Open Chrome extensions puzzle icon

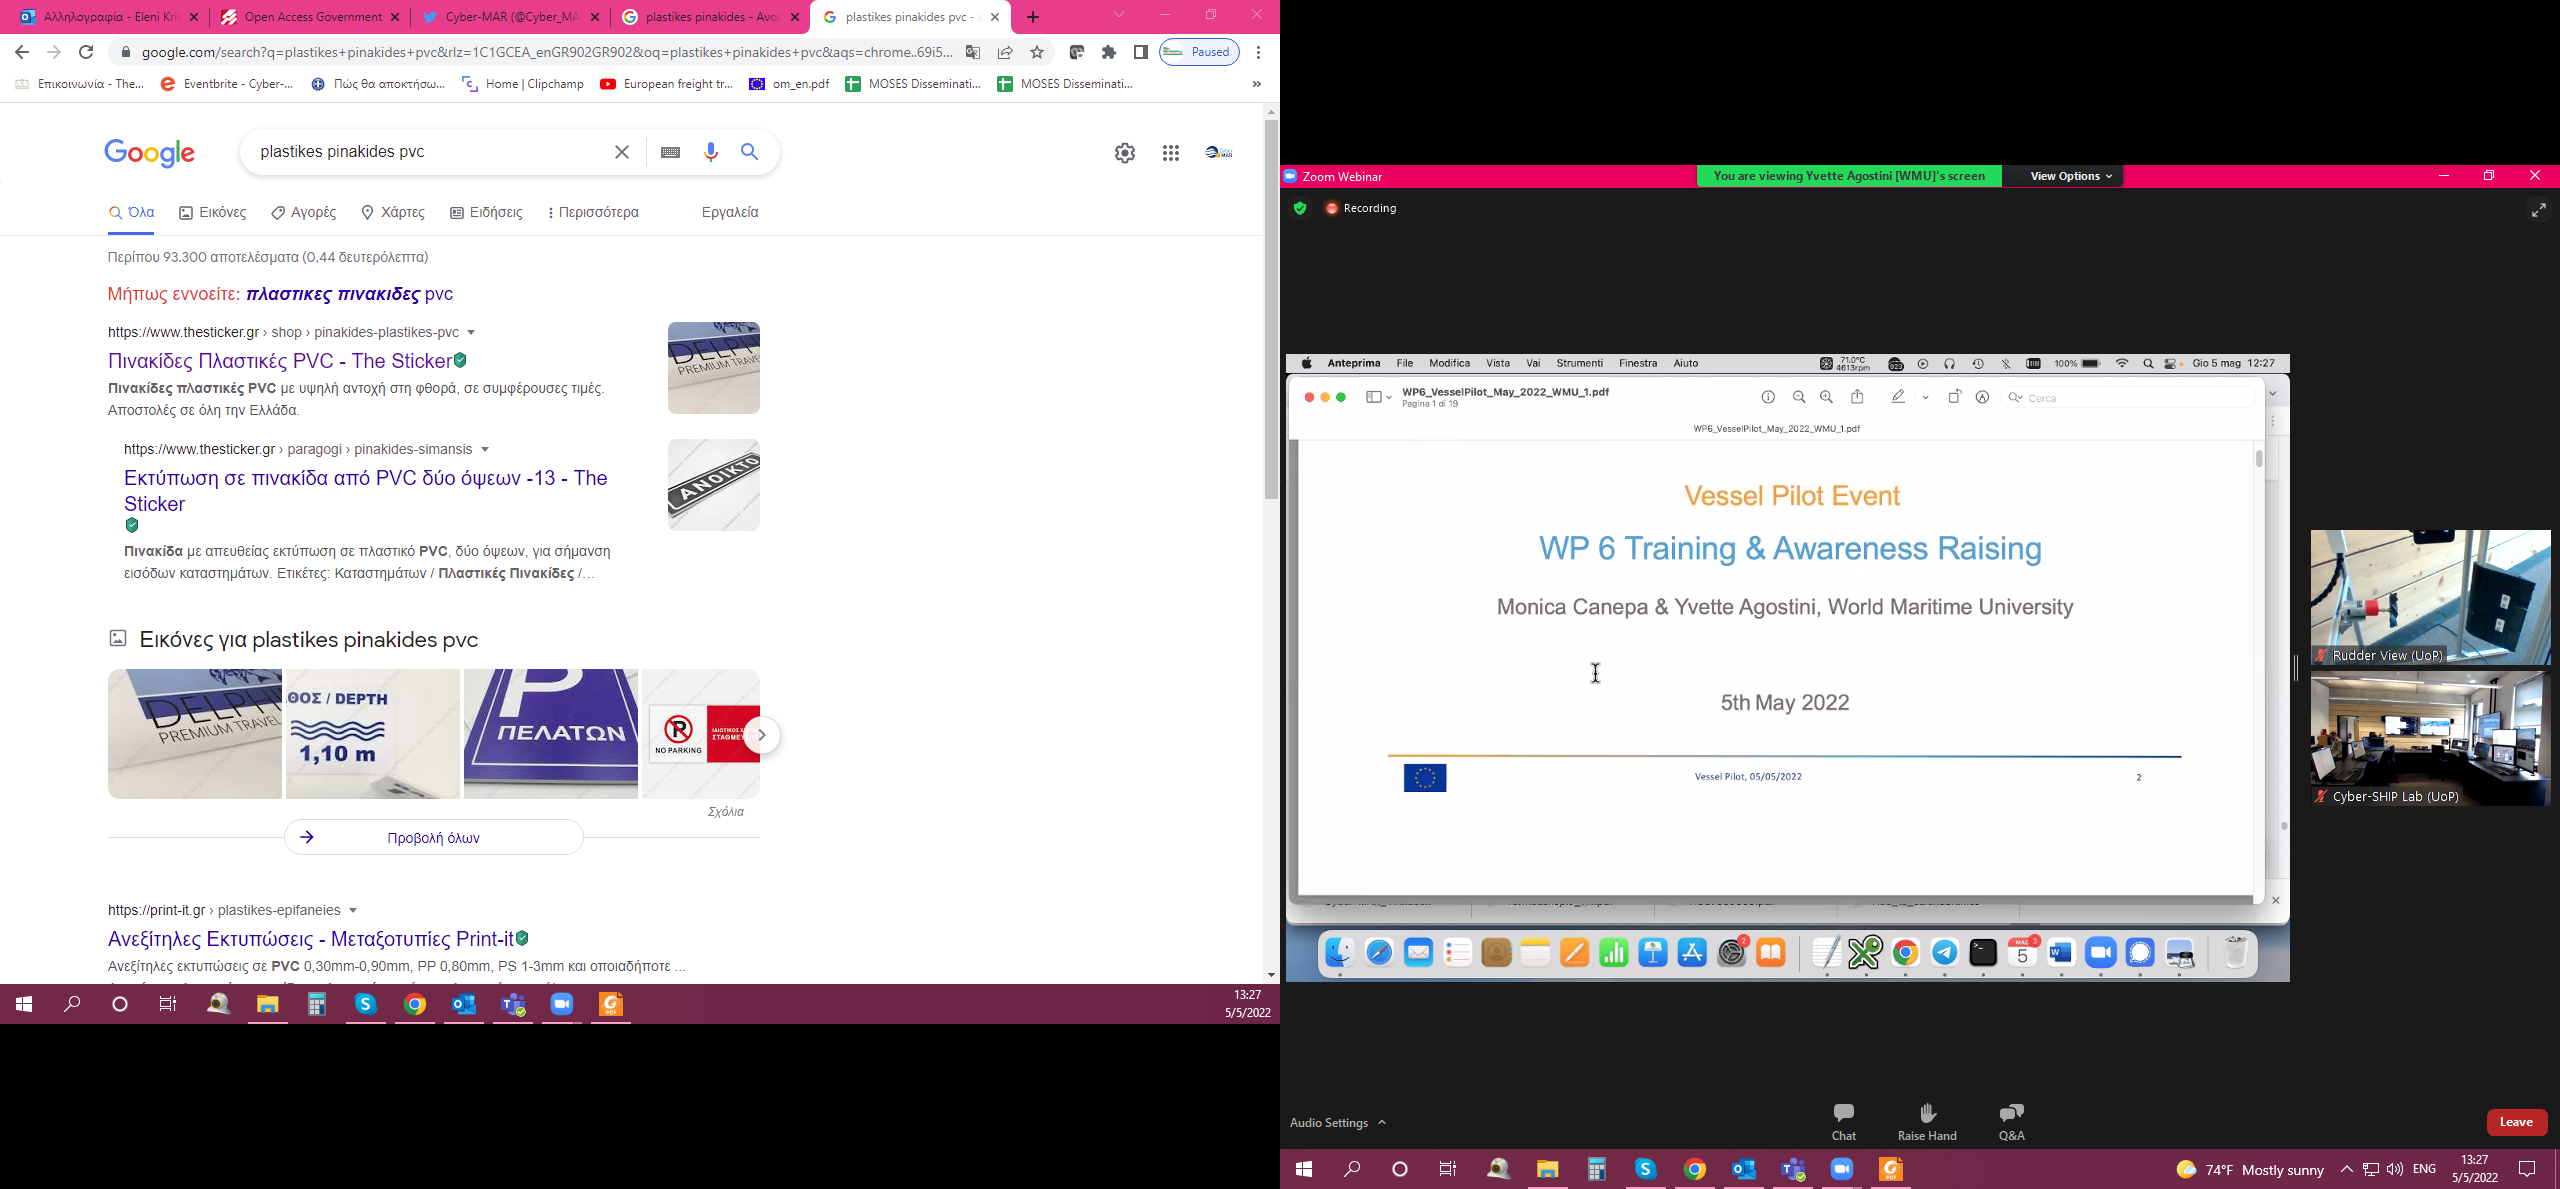pos(1109,52)
